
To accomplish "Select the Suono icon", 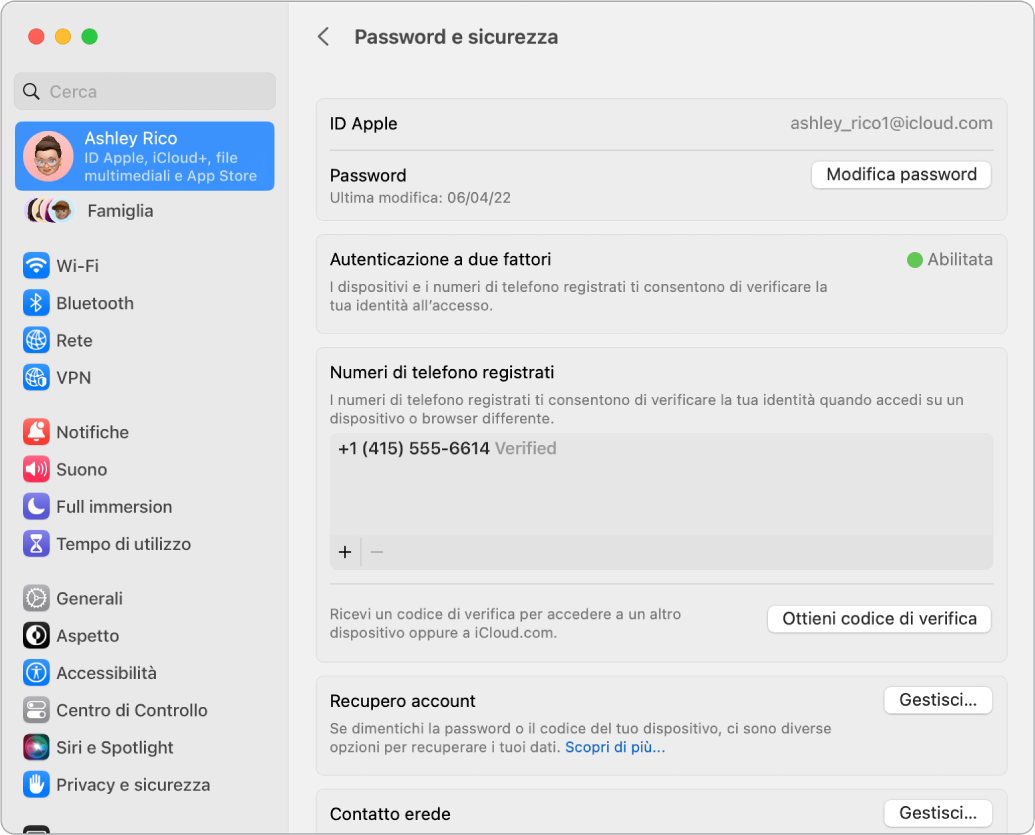I will point(37,469).
